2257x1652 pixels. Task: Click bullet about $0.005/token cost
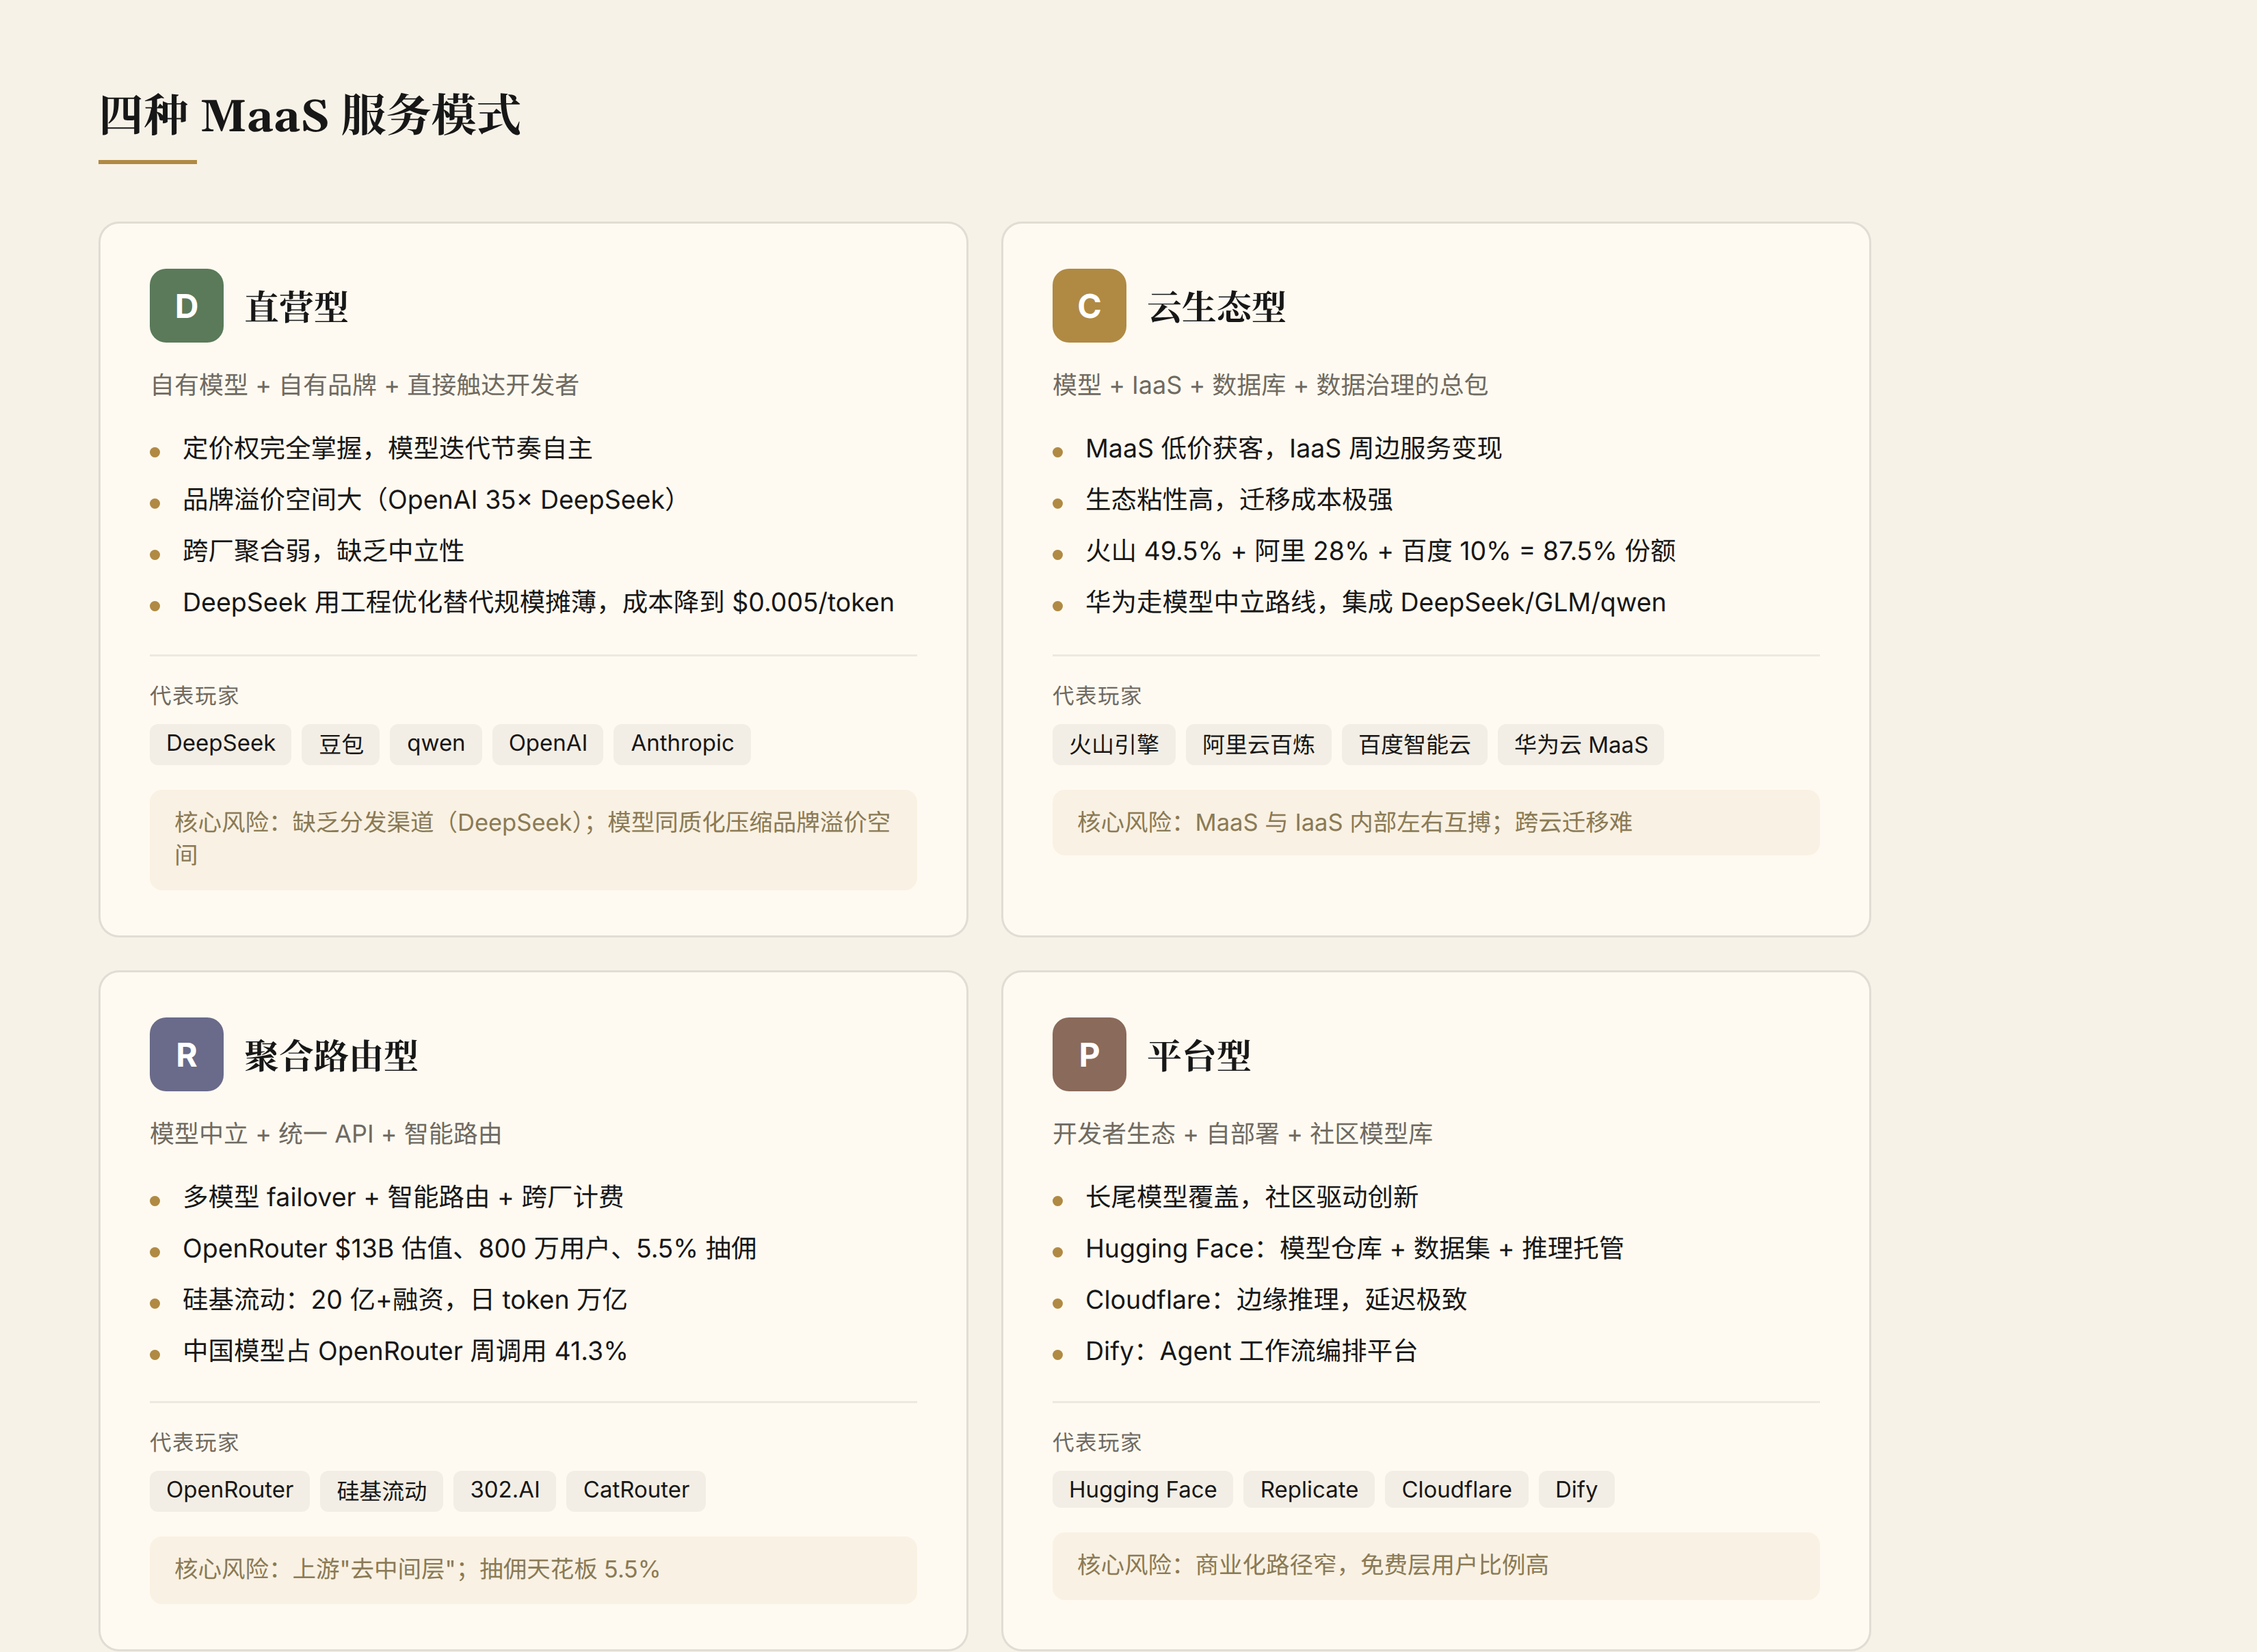(x=538, y=603)
